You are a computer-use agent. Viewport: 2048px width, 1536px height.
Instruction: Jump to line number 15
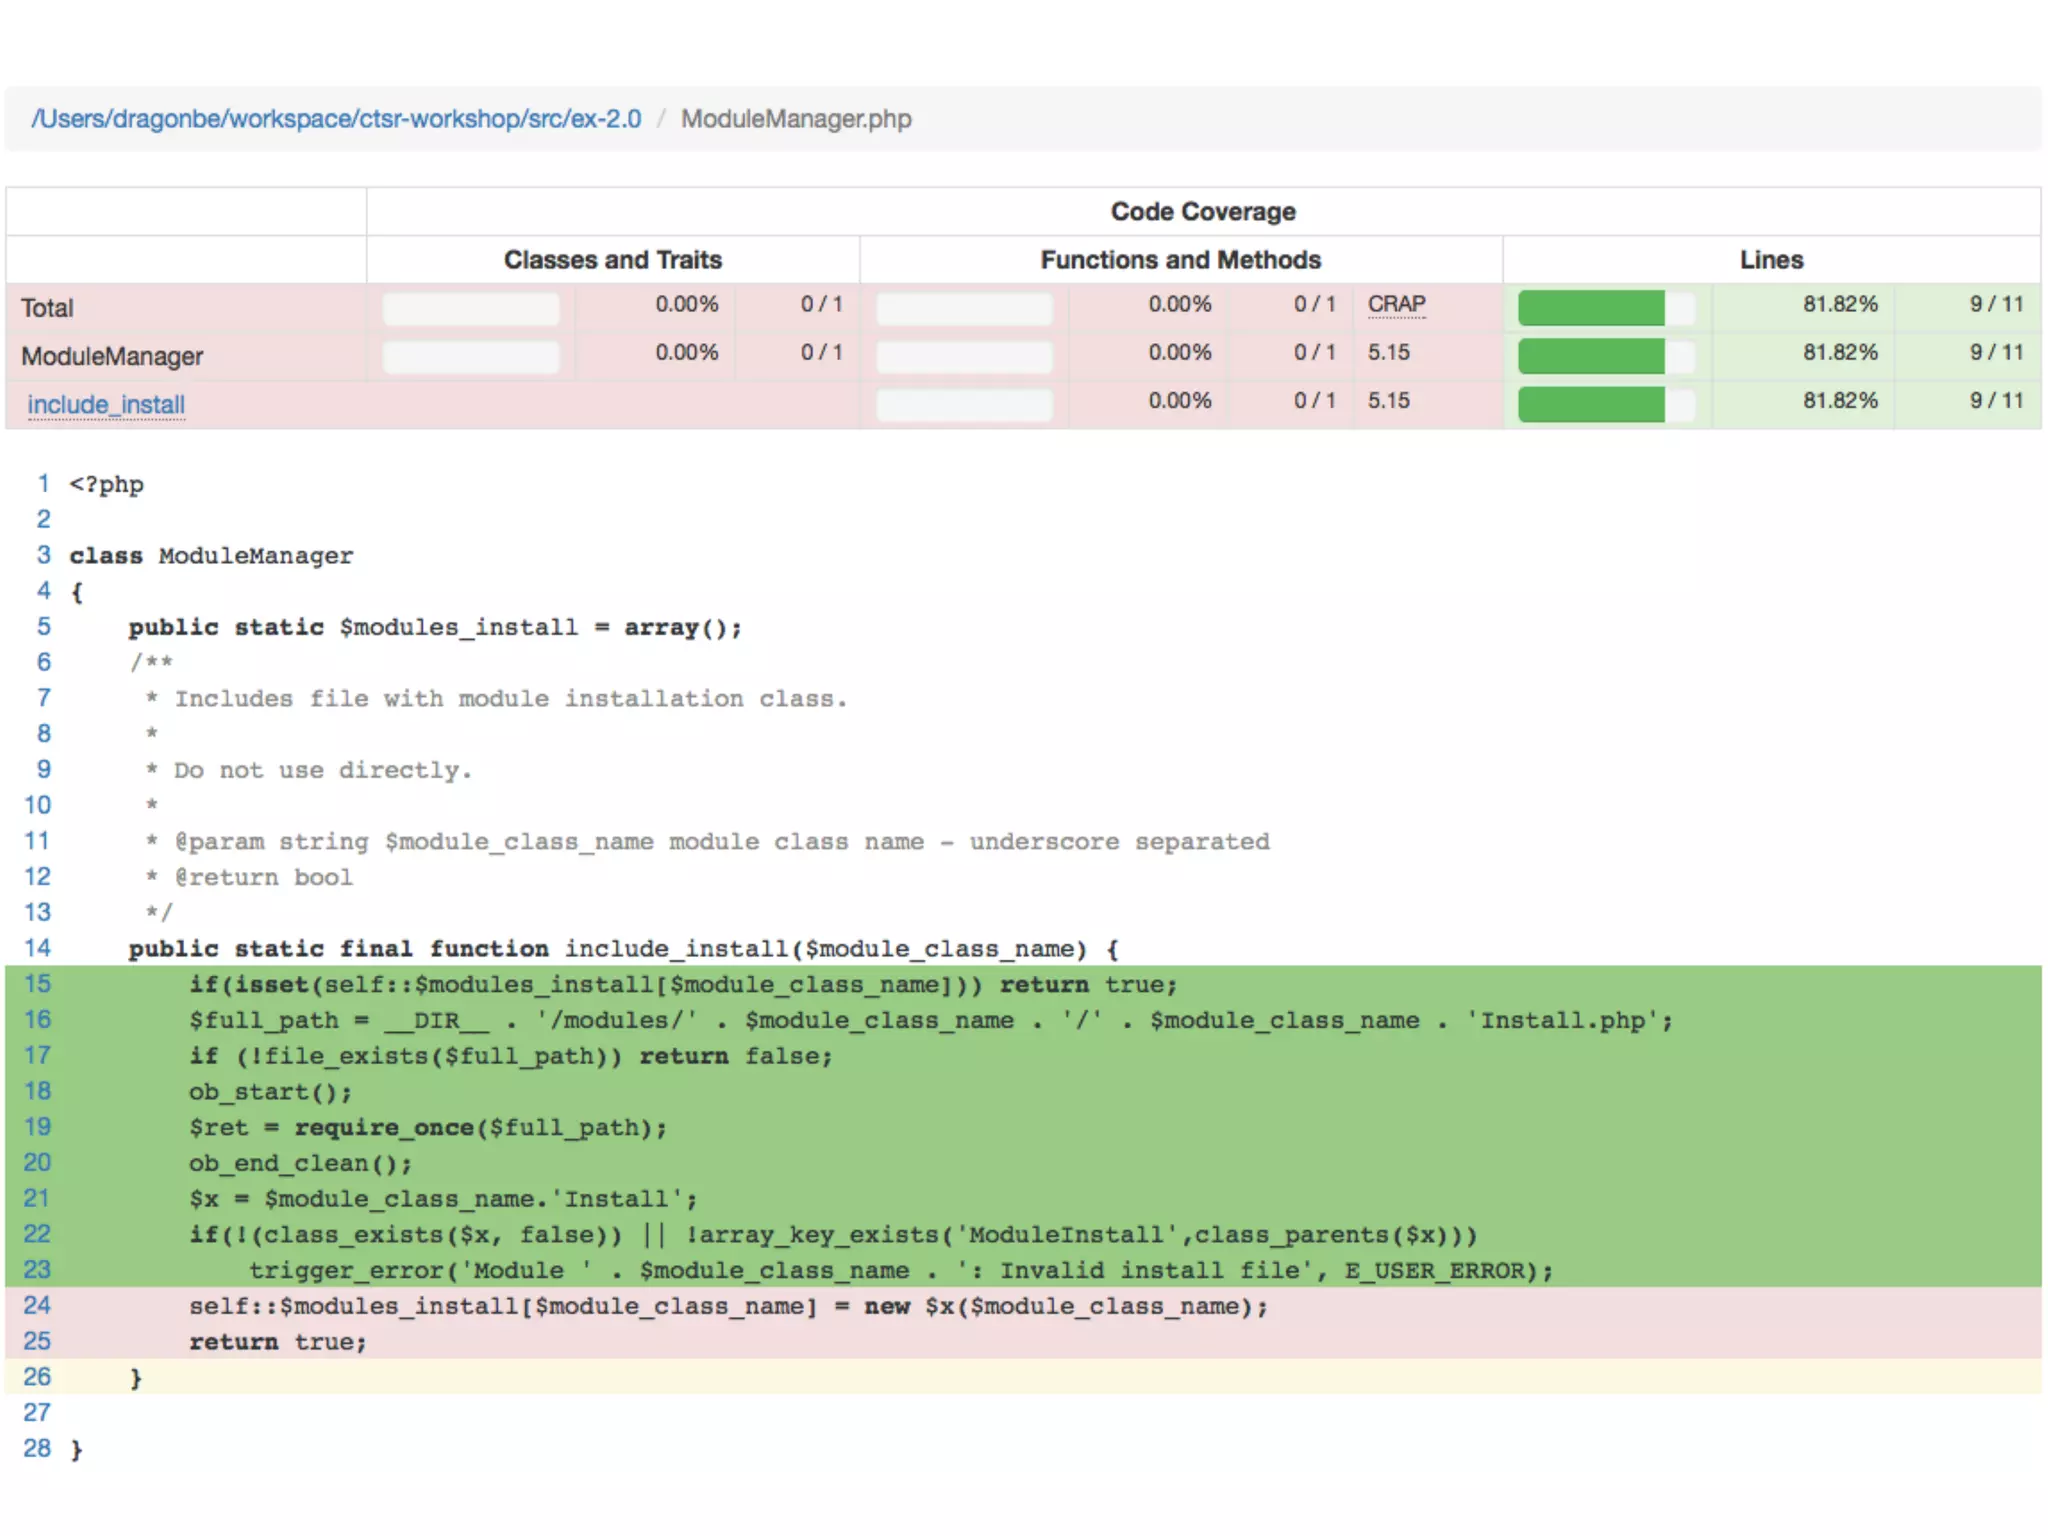click(37, 984)
